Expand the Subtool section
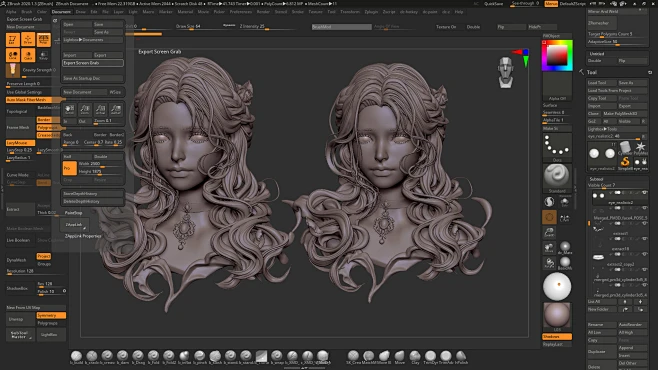The width and height of the screenshot is (658, 370). coord(596,179)
